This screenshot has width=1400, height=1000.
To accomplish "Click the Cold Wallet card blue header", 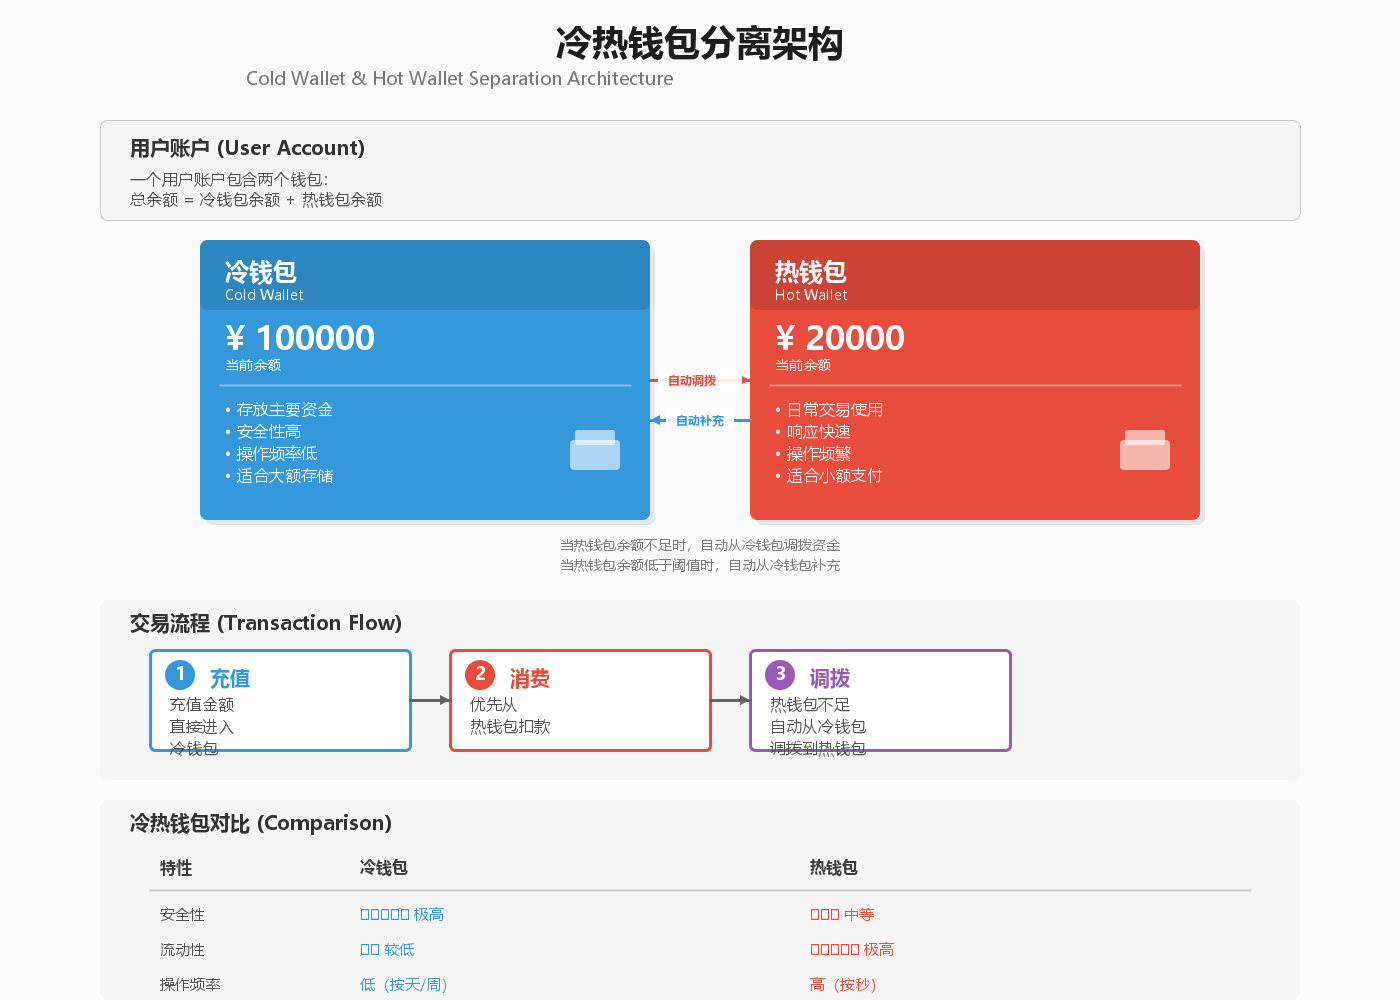I will click(425, 275).
